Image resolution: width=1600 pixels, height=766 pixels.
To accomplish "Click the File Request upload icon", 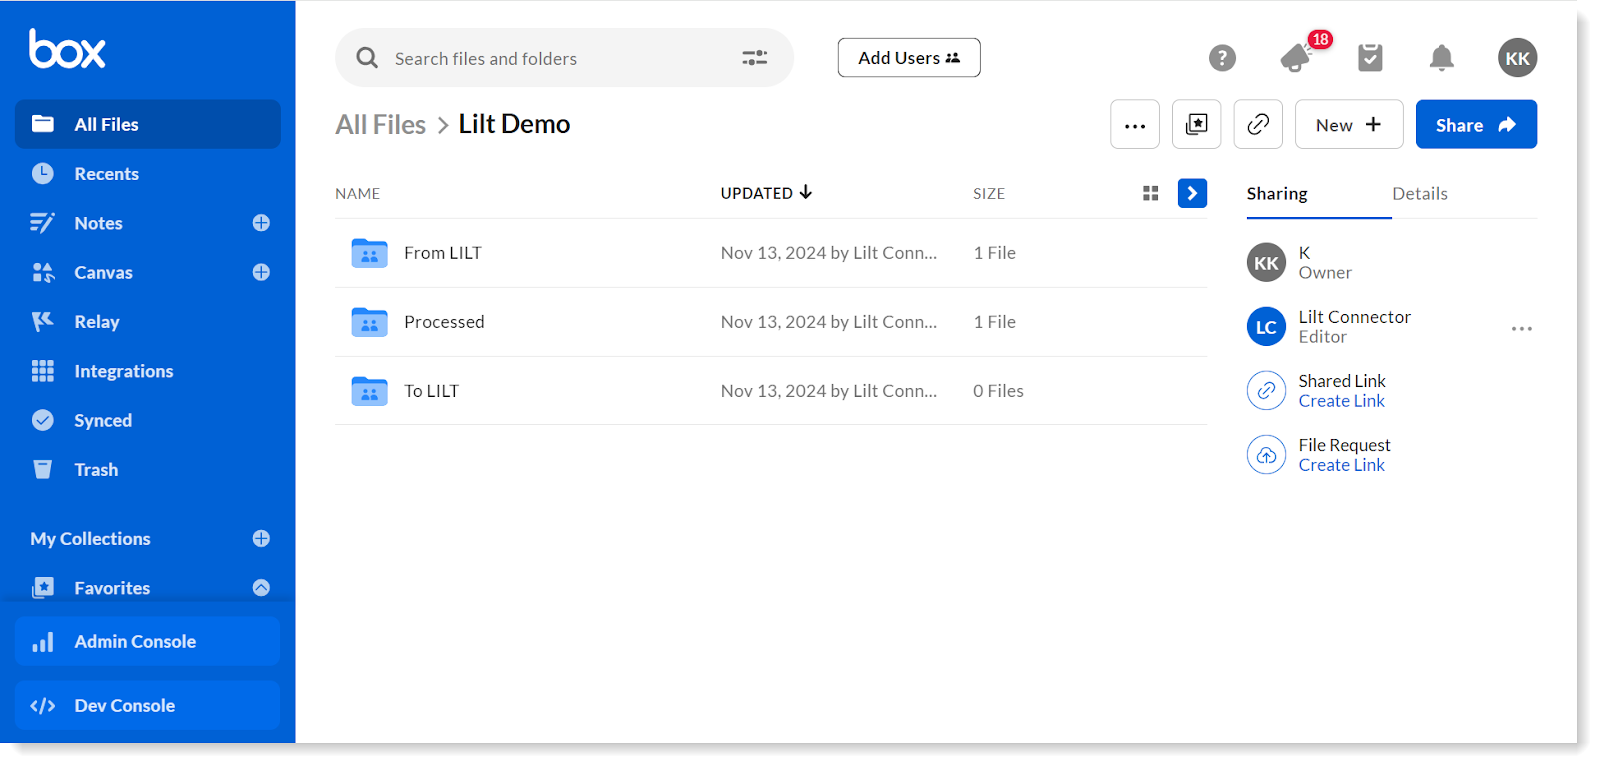I will click(1266, 455).
